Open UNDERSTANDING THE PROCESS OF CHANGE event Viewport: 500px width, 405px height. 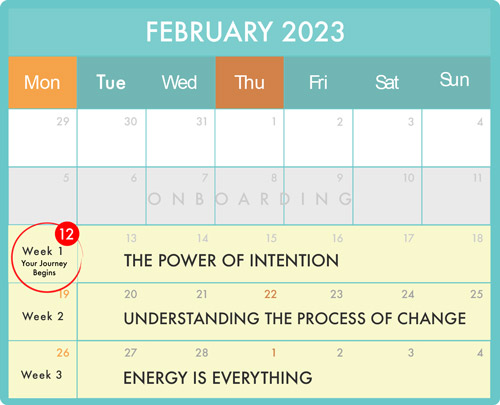pos(295,318)
